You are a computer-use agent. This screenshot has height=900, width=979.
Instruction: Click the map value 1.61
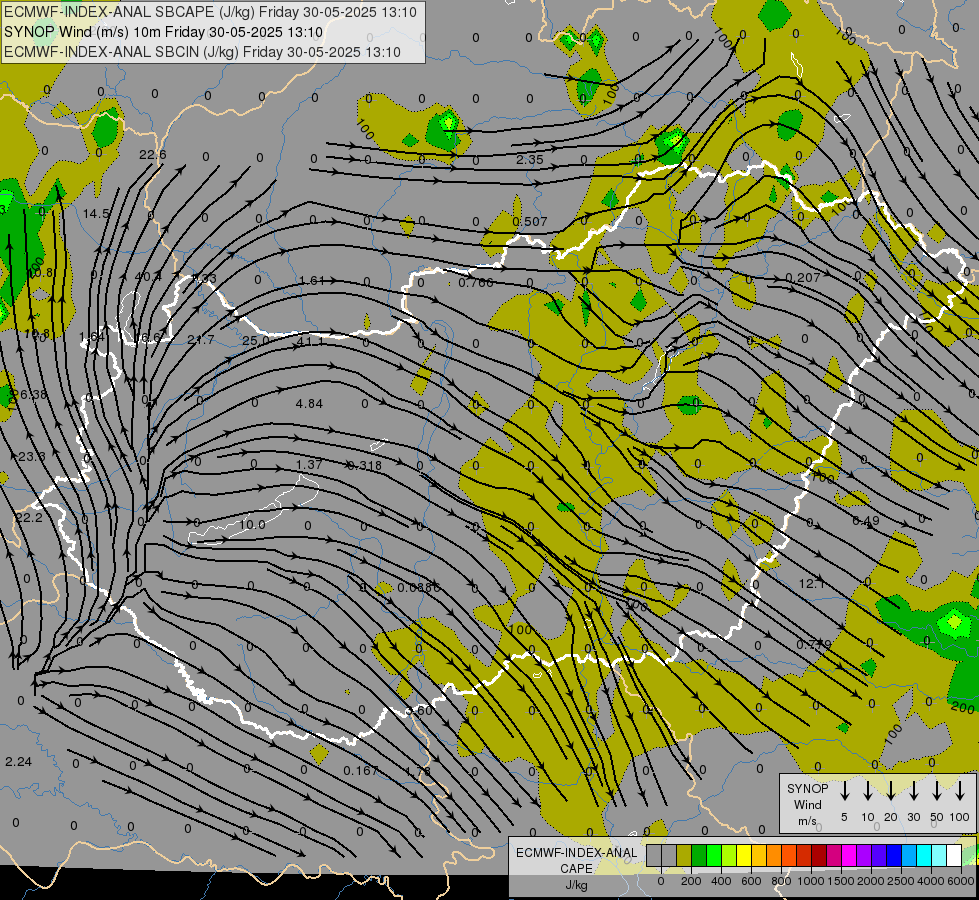pyautogui.click(x=312, y=281)
